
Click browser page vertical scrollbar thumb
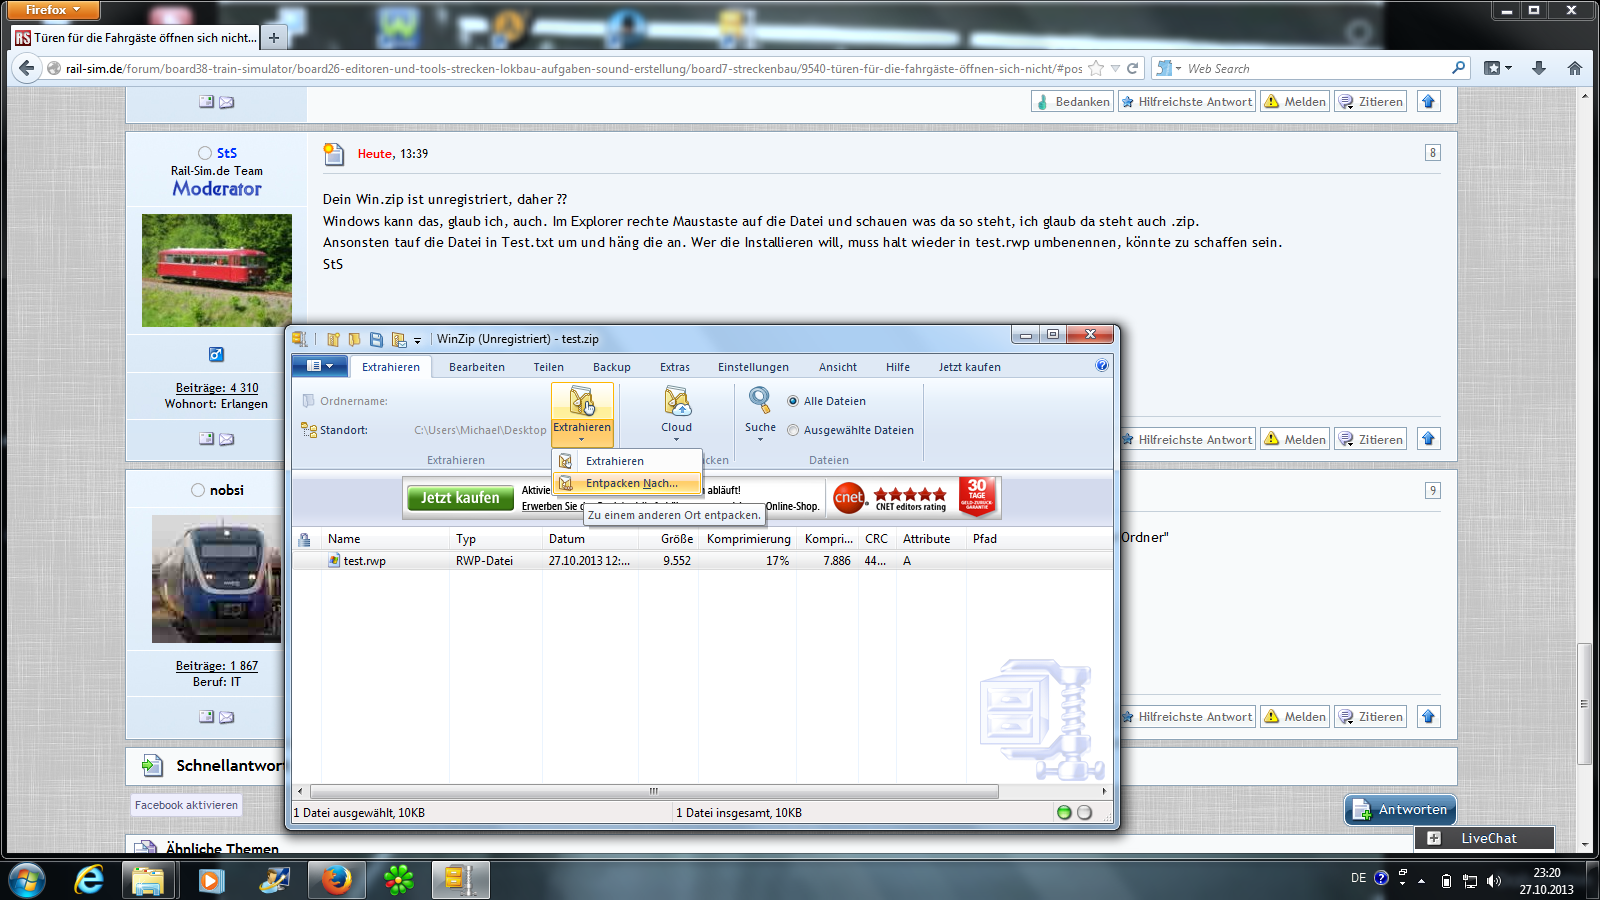1584,703
